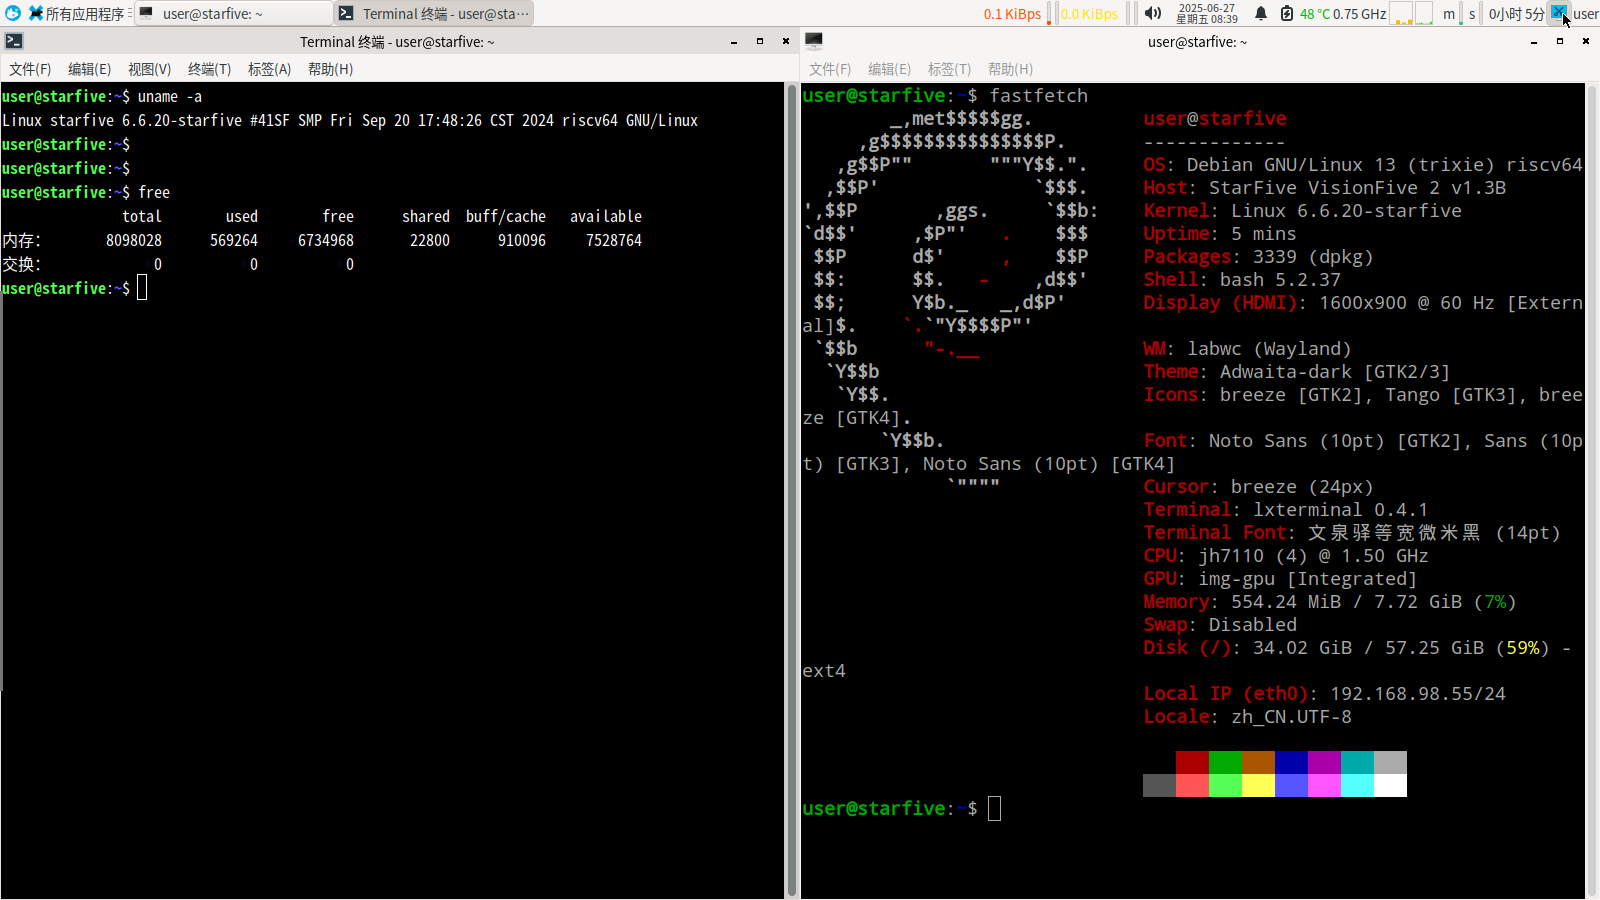Click the battery power manager icon

(x=1287, y=14)
